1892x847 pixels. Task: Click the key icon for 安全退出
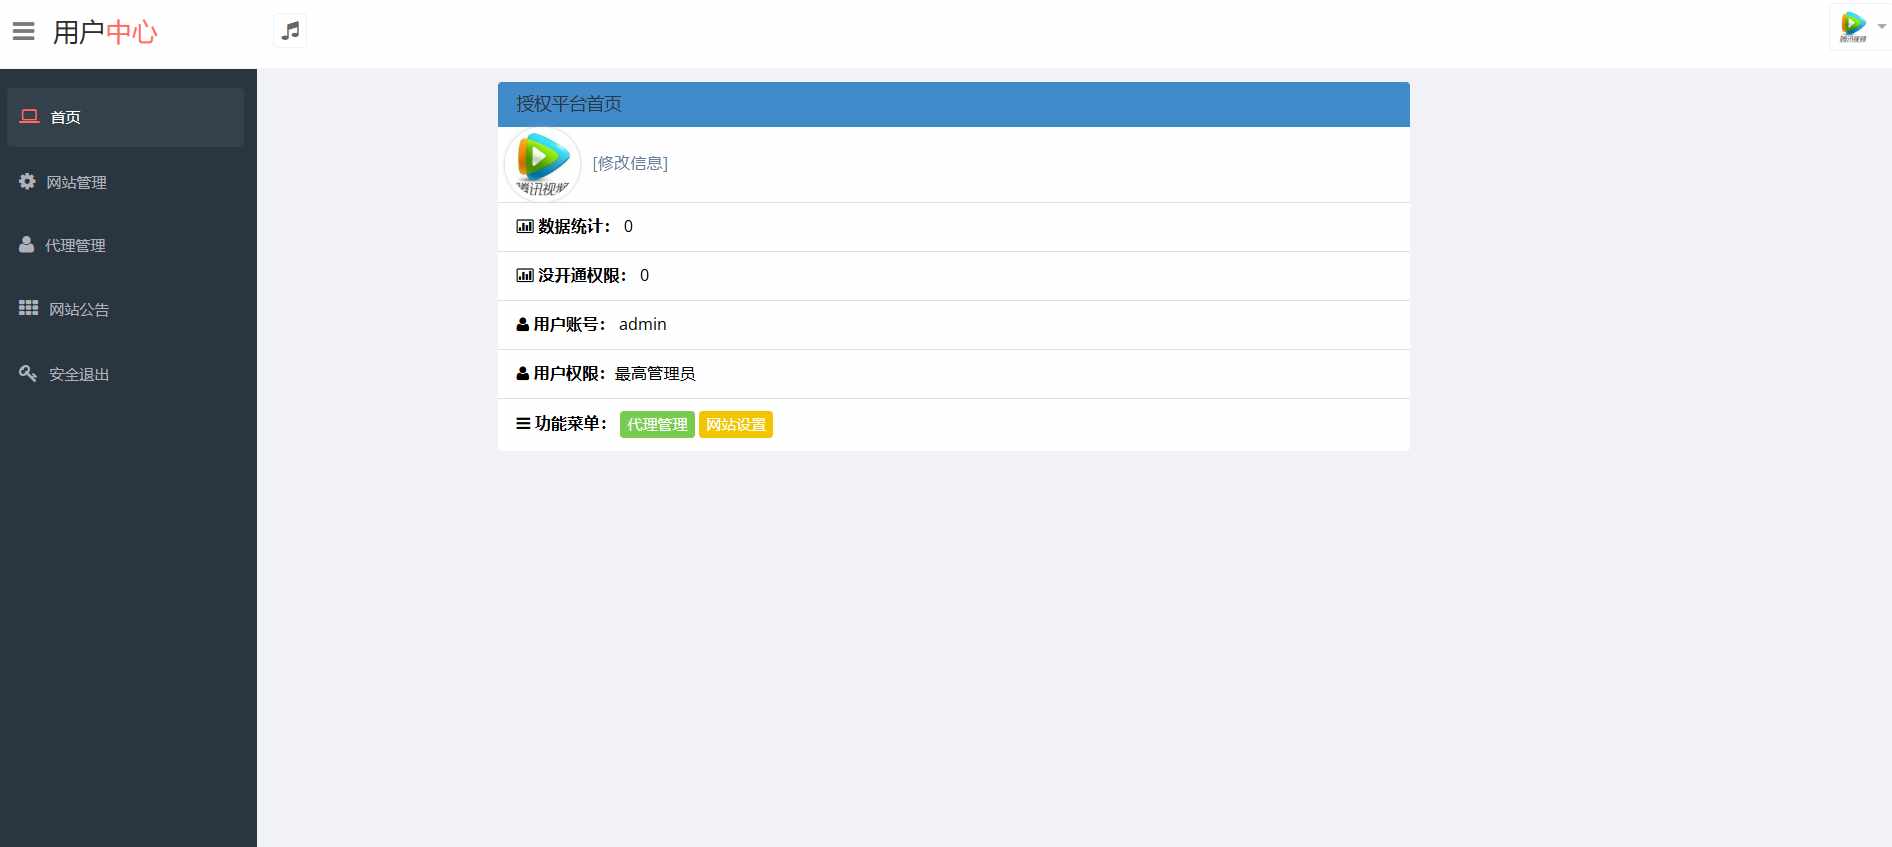pos(28,373)
